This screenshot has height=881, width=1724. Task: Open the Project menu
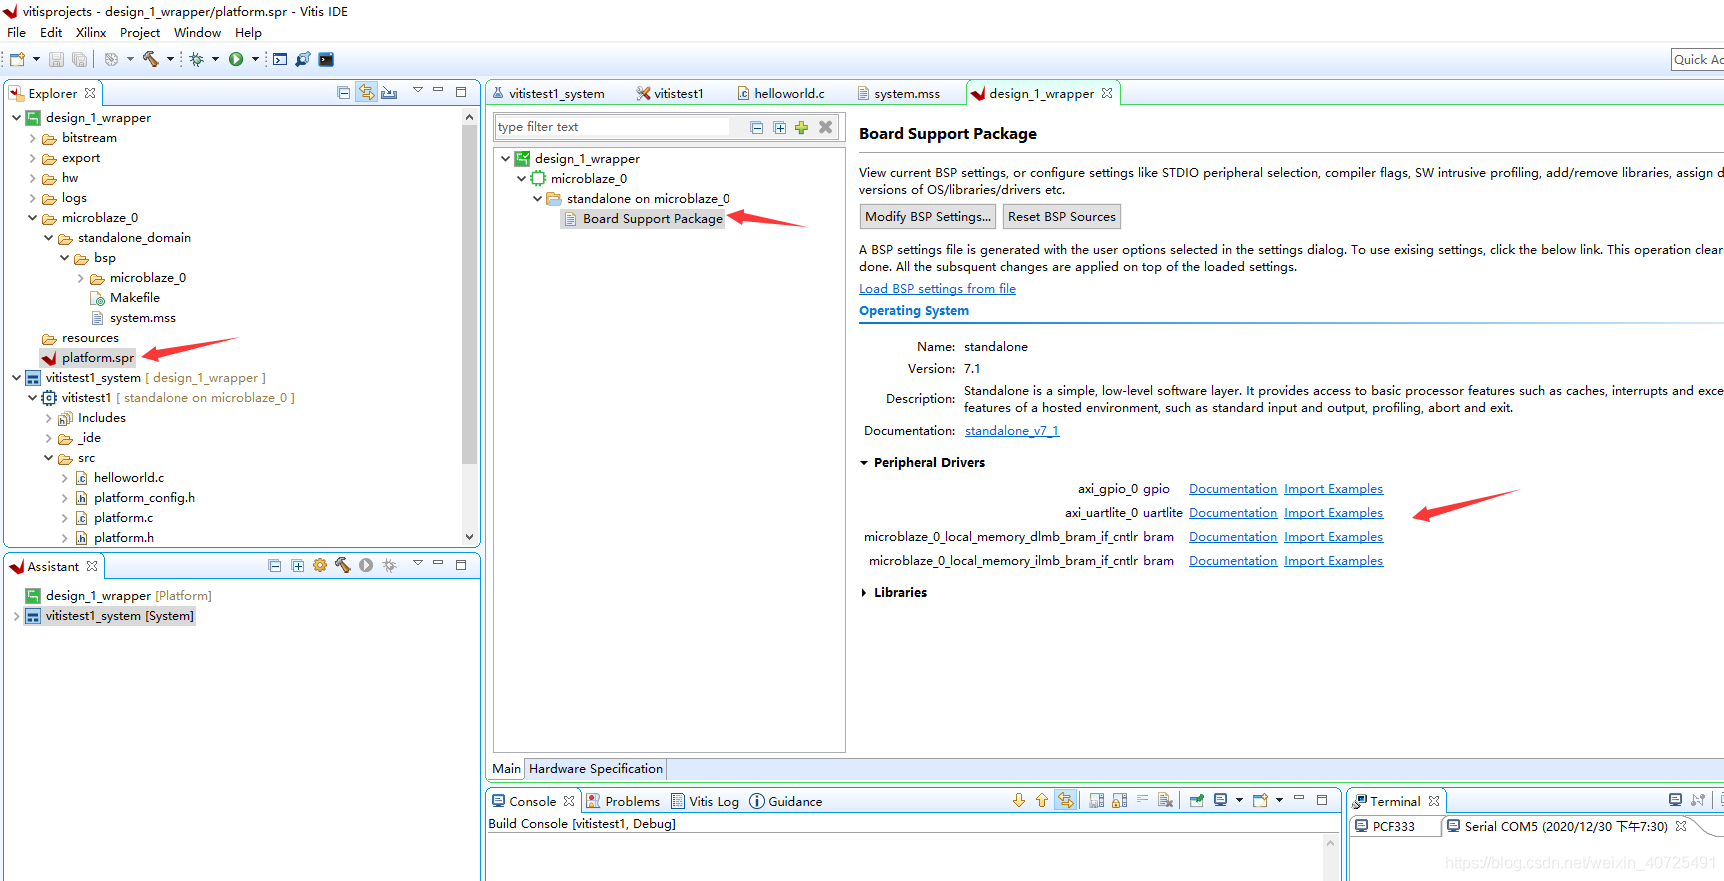coord(140,33)
